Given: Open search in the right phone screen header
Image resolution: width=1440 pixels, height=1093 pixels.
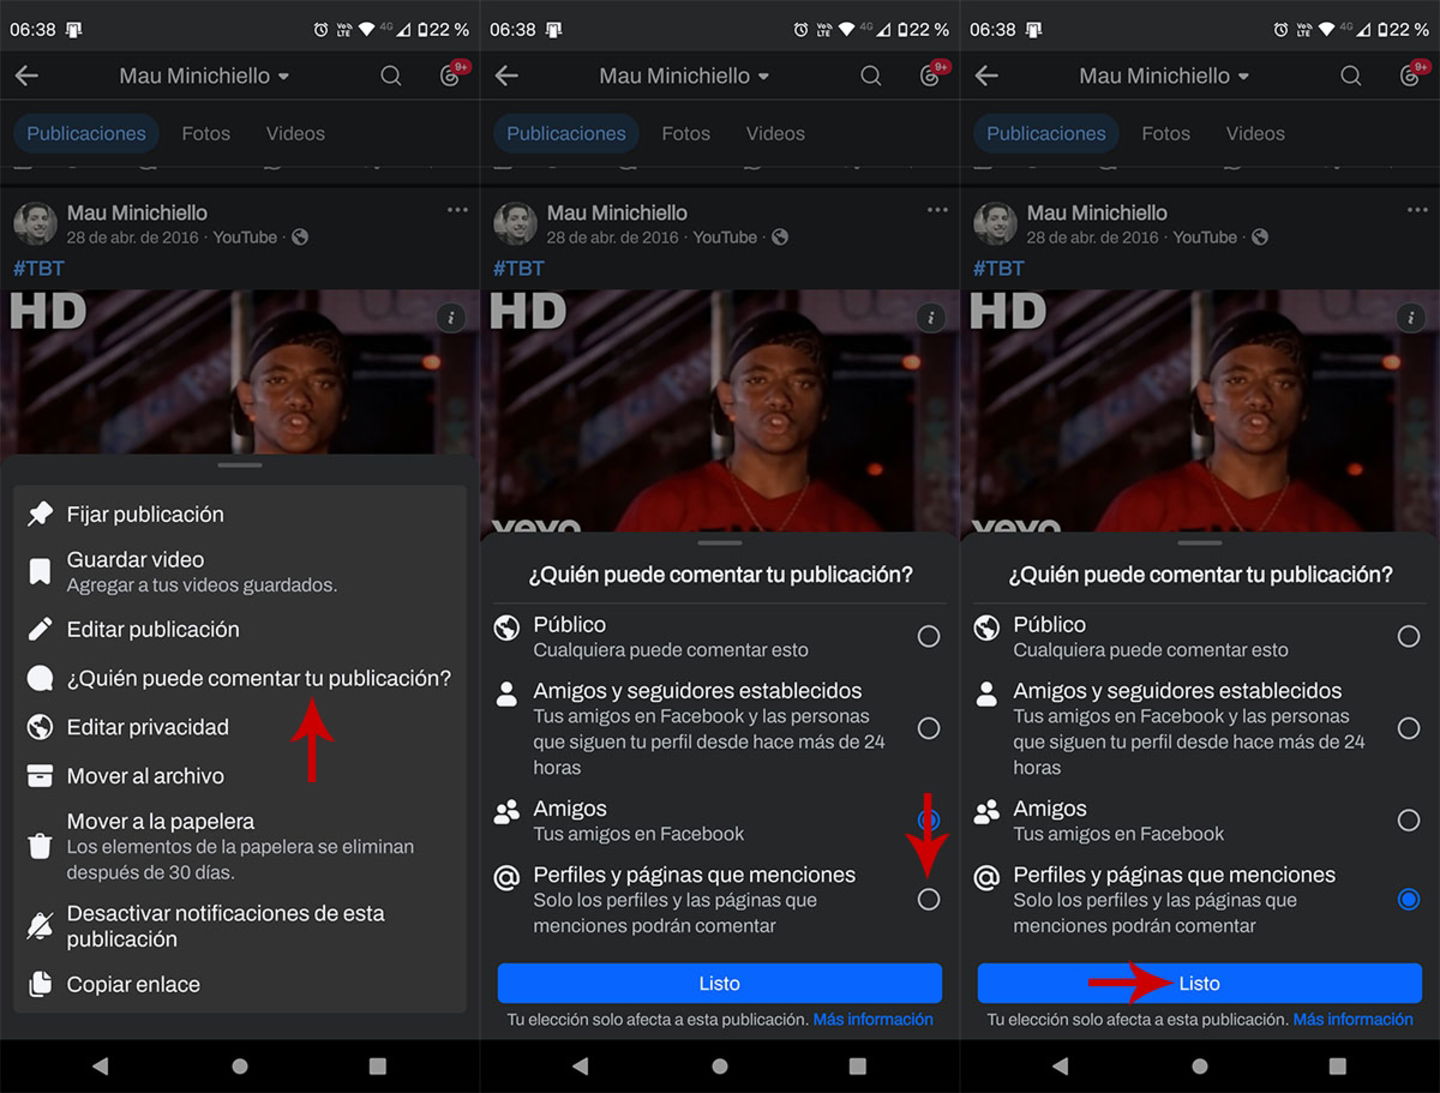Looking at the screenshot, I should pyautogui.click(x=1350, y=76).
